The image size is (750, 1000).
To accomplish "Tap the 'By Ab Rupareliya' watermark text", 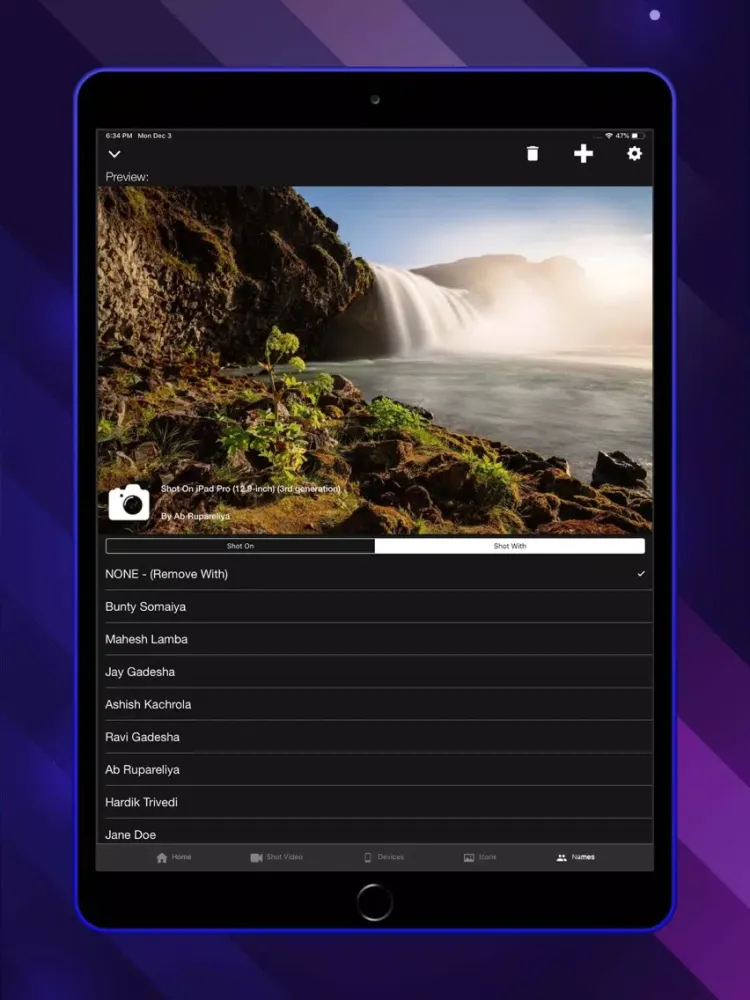I will coord(195,516).
